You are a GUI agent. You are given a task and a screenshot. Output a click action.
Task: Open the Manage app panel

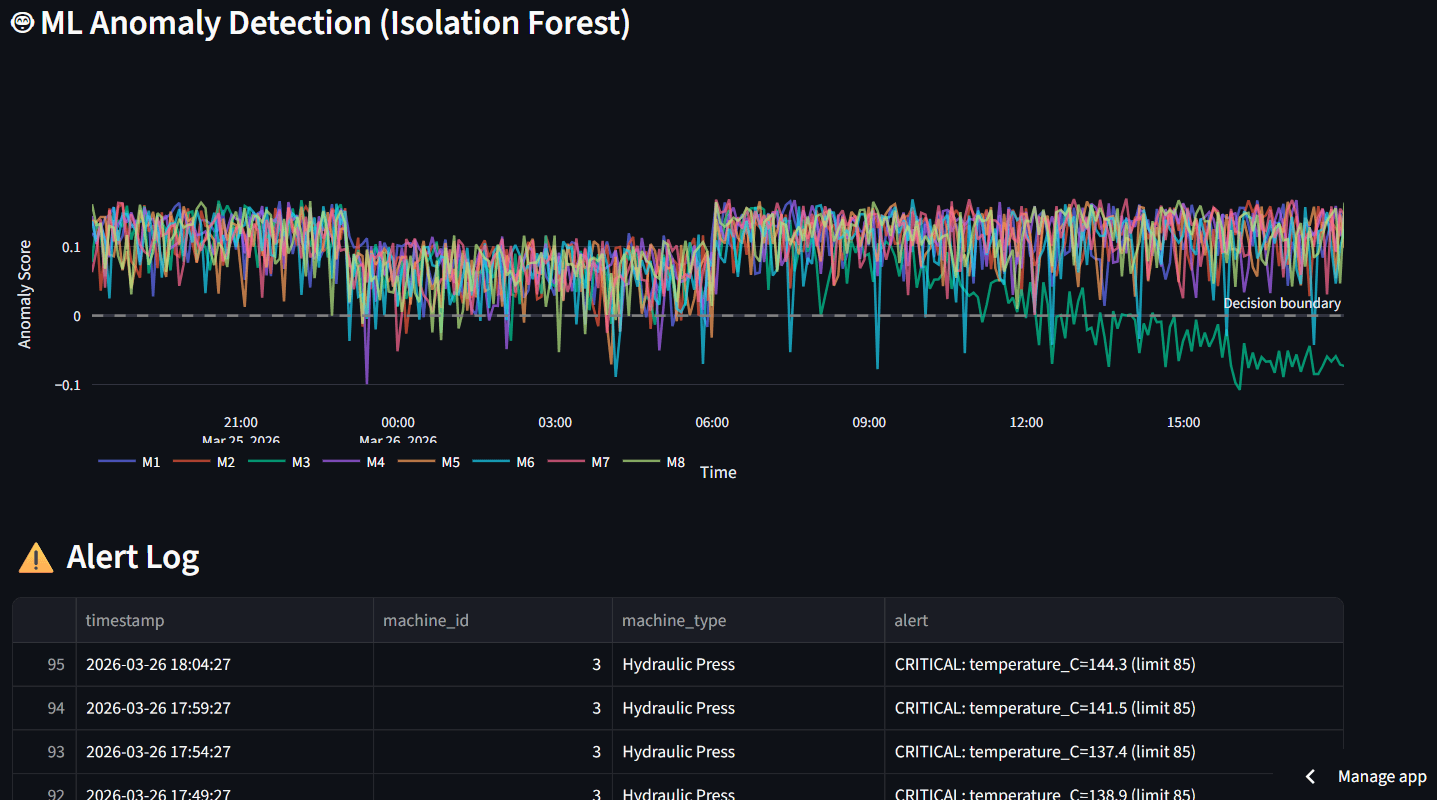(x=1382, y=777)
